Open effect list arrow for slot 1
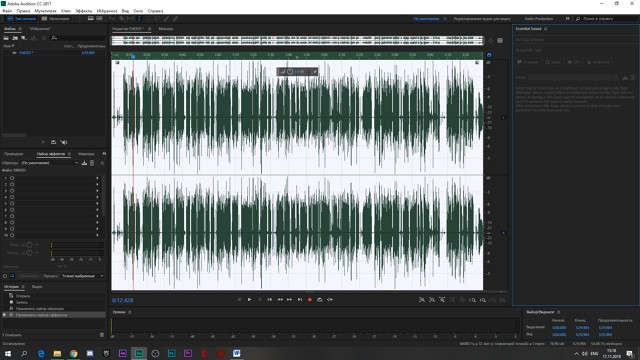640x360 pixels. tap(97, 178)
